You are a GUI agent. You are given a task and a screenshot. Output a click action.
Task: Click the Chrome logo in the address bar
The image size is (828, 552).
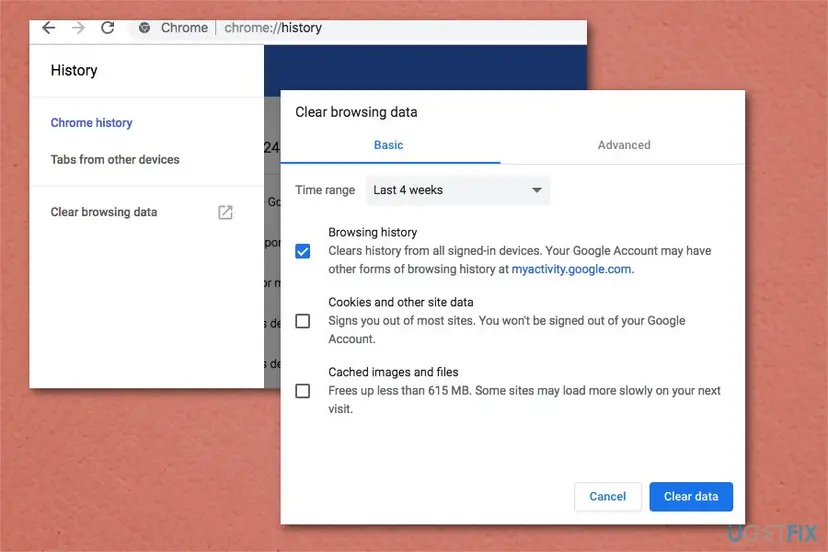(144, 27)
